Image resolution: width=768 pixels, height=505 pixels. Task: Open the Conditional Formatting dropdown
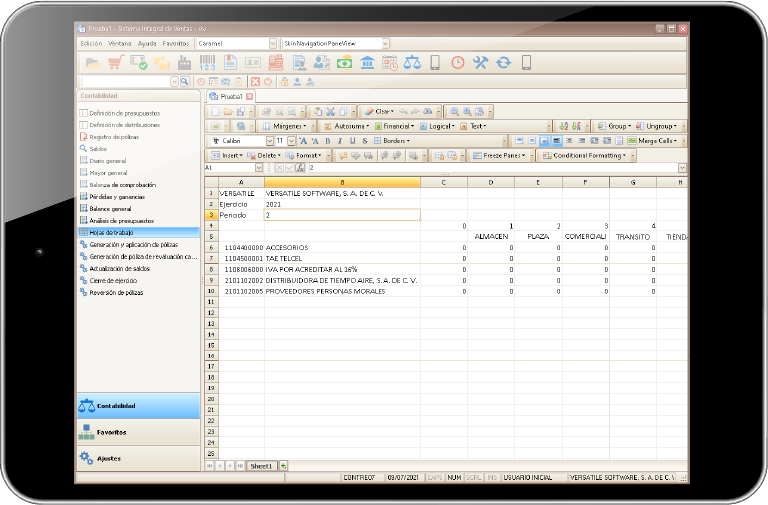tap(584, 156)
